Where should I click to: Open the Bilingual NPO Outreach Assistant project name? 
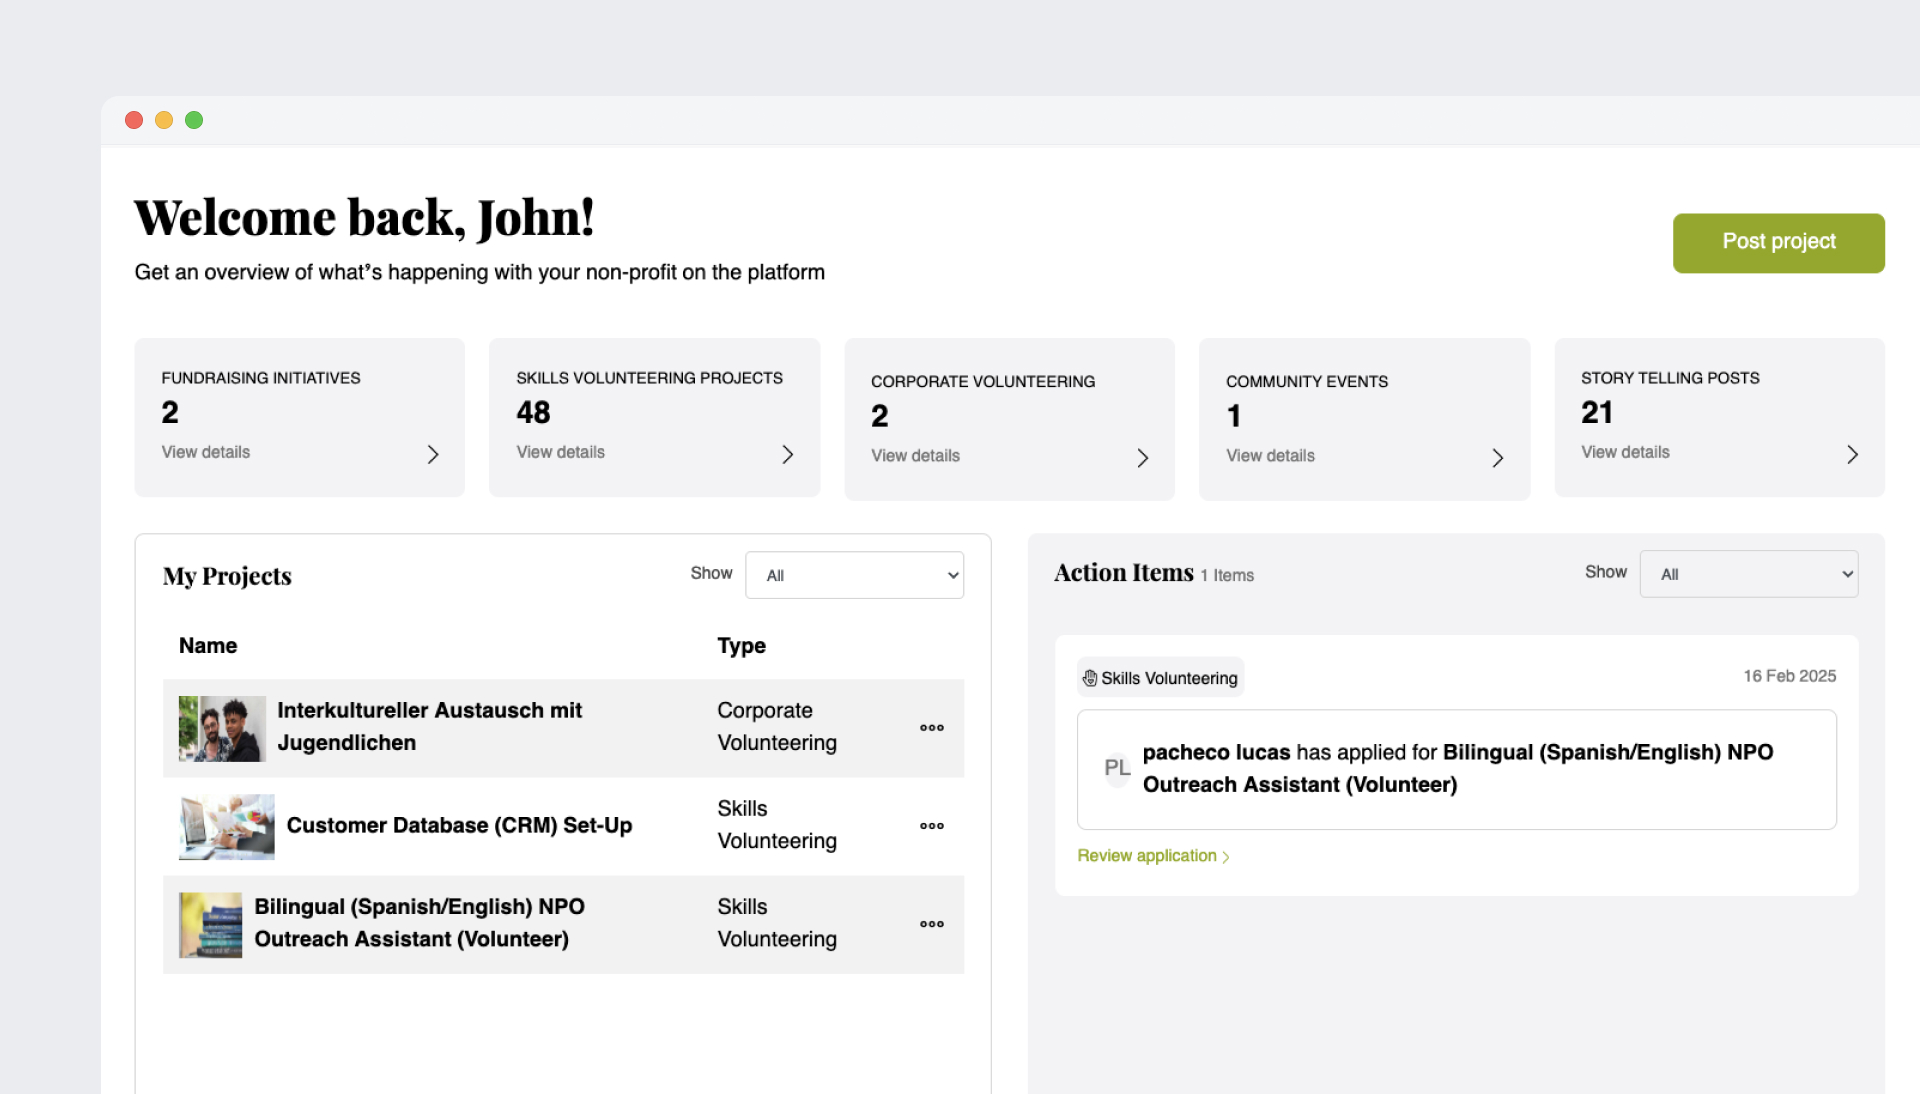(x=419, y=923)
